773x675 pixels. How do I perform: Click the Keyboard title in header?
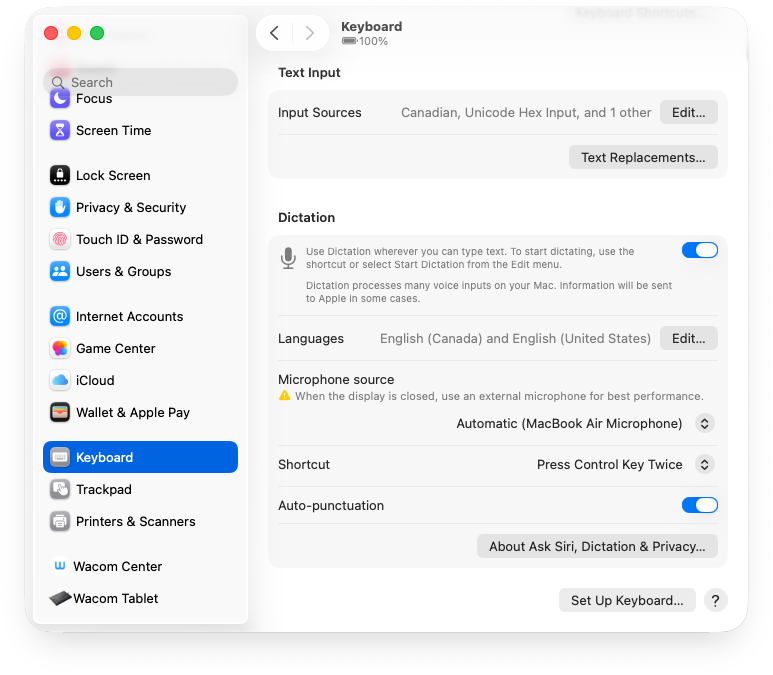tap(372, 27)
